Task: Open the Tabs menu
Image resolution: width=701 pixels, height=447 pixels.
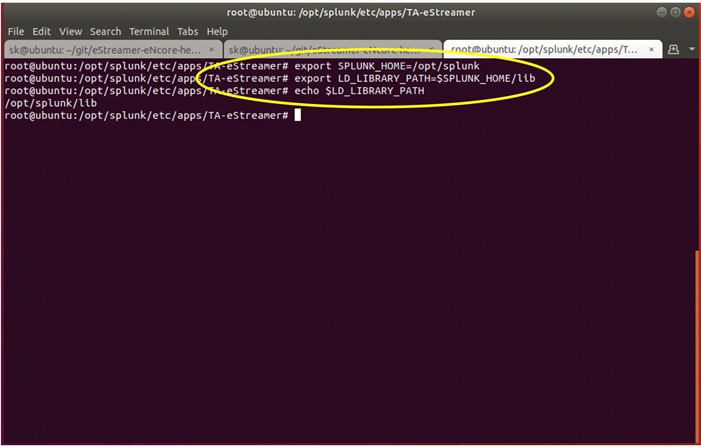Action: coord(187,32)
